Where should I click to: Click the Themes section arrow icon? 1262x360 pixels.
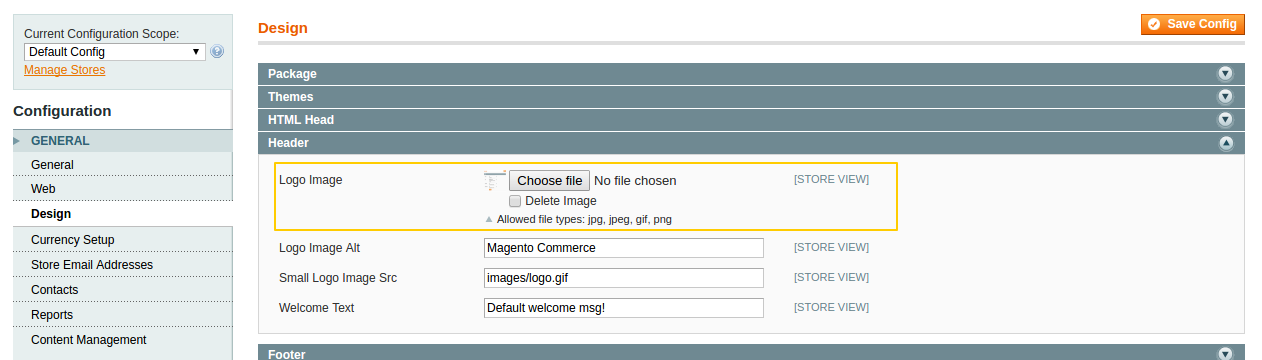[1225, 97]
